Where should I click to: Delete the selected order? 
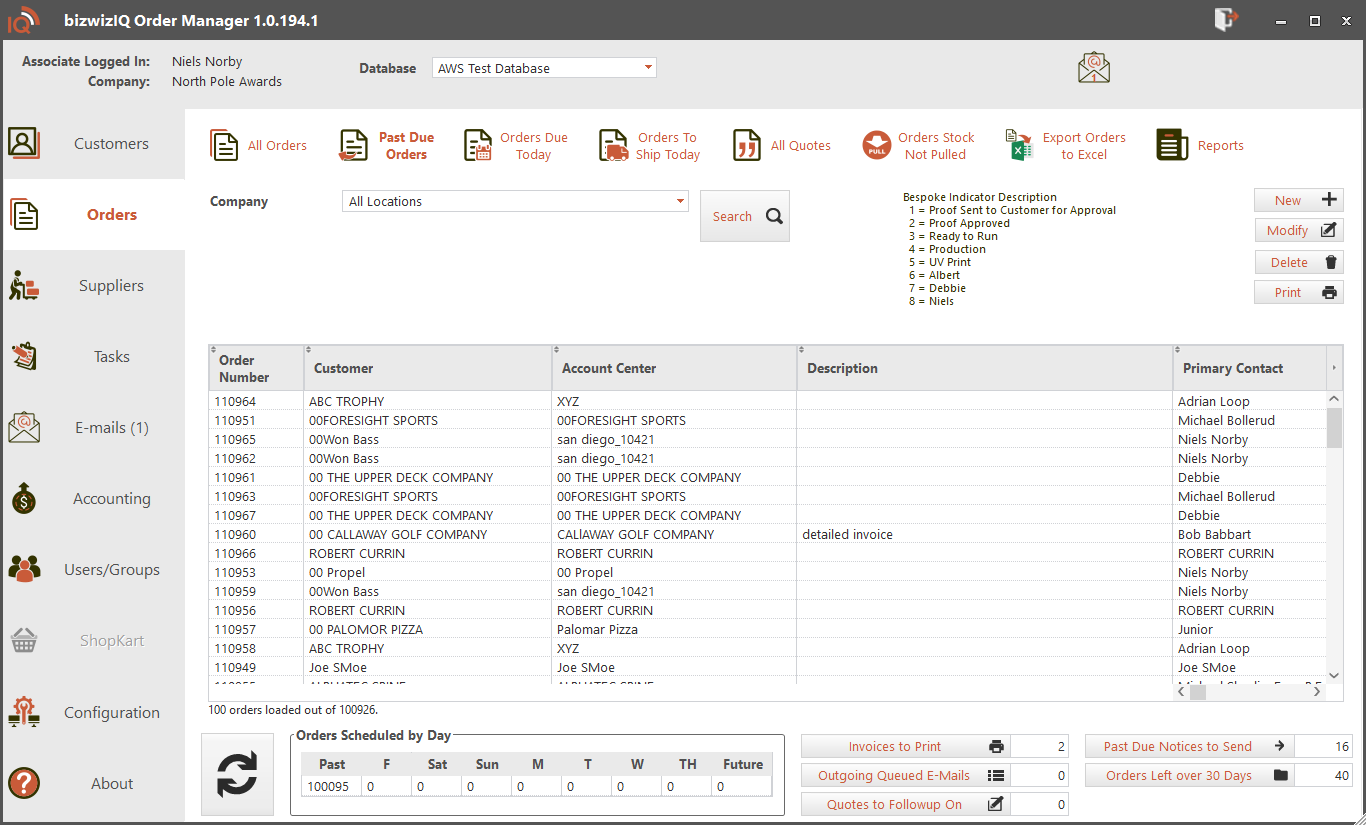click(x=1298, y=262)
